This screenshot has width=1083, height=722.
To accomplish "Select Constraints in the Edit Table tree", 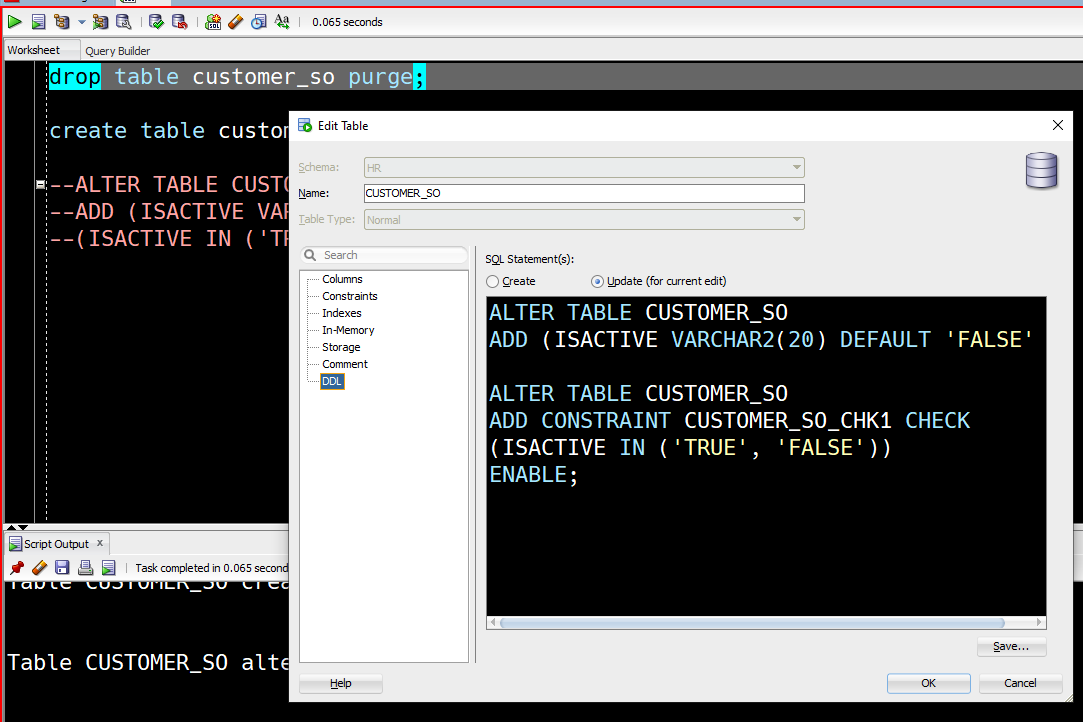I will pos(349,296).
